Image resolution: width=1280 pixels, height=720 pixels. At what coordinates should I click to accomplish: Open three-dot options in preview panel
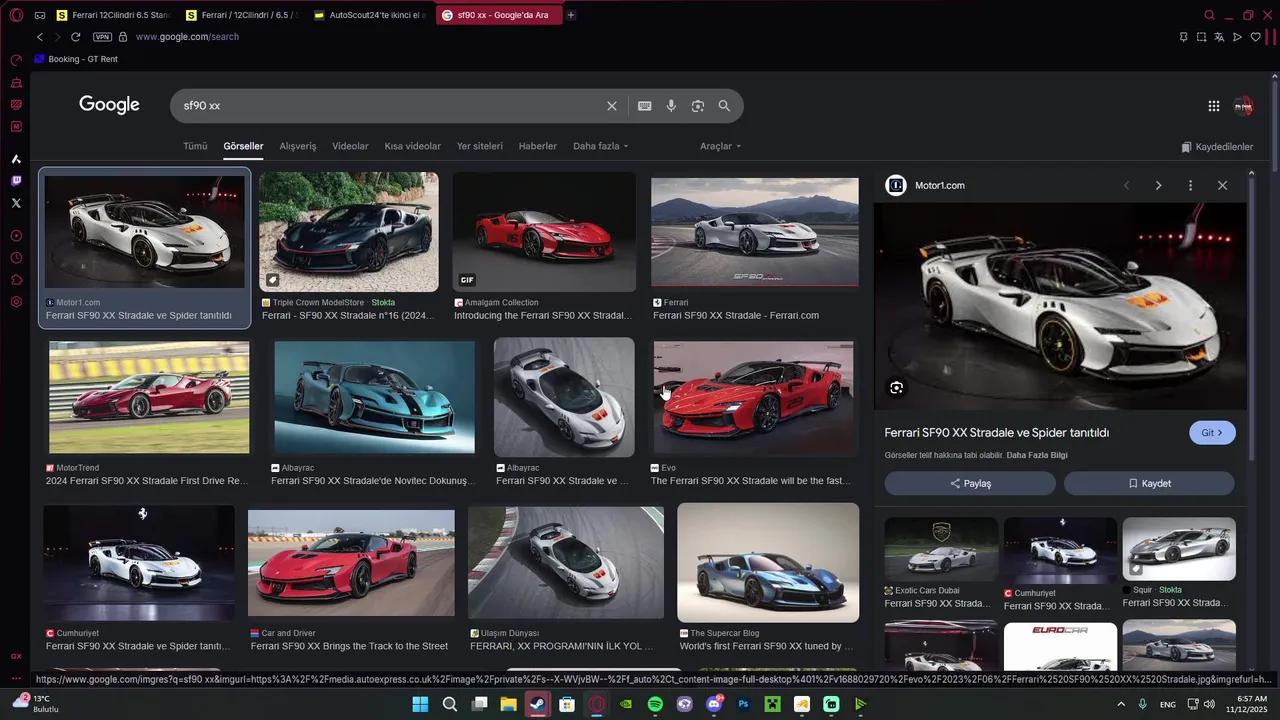click(x=1190, y=185)
